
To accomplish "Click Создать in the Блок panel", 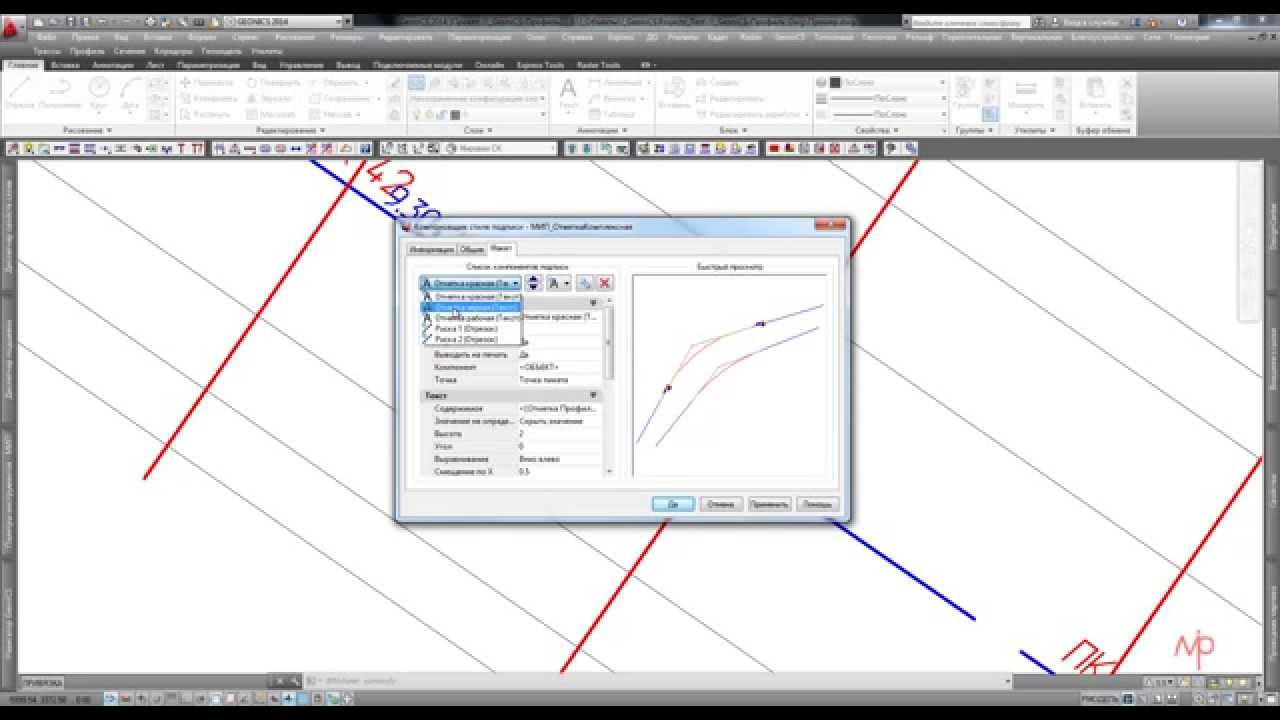I will tap(718, 84).
